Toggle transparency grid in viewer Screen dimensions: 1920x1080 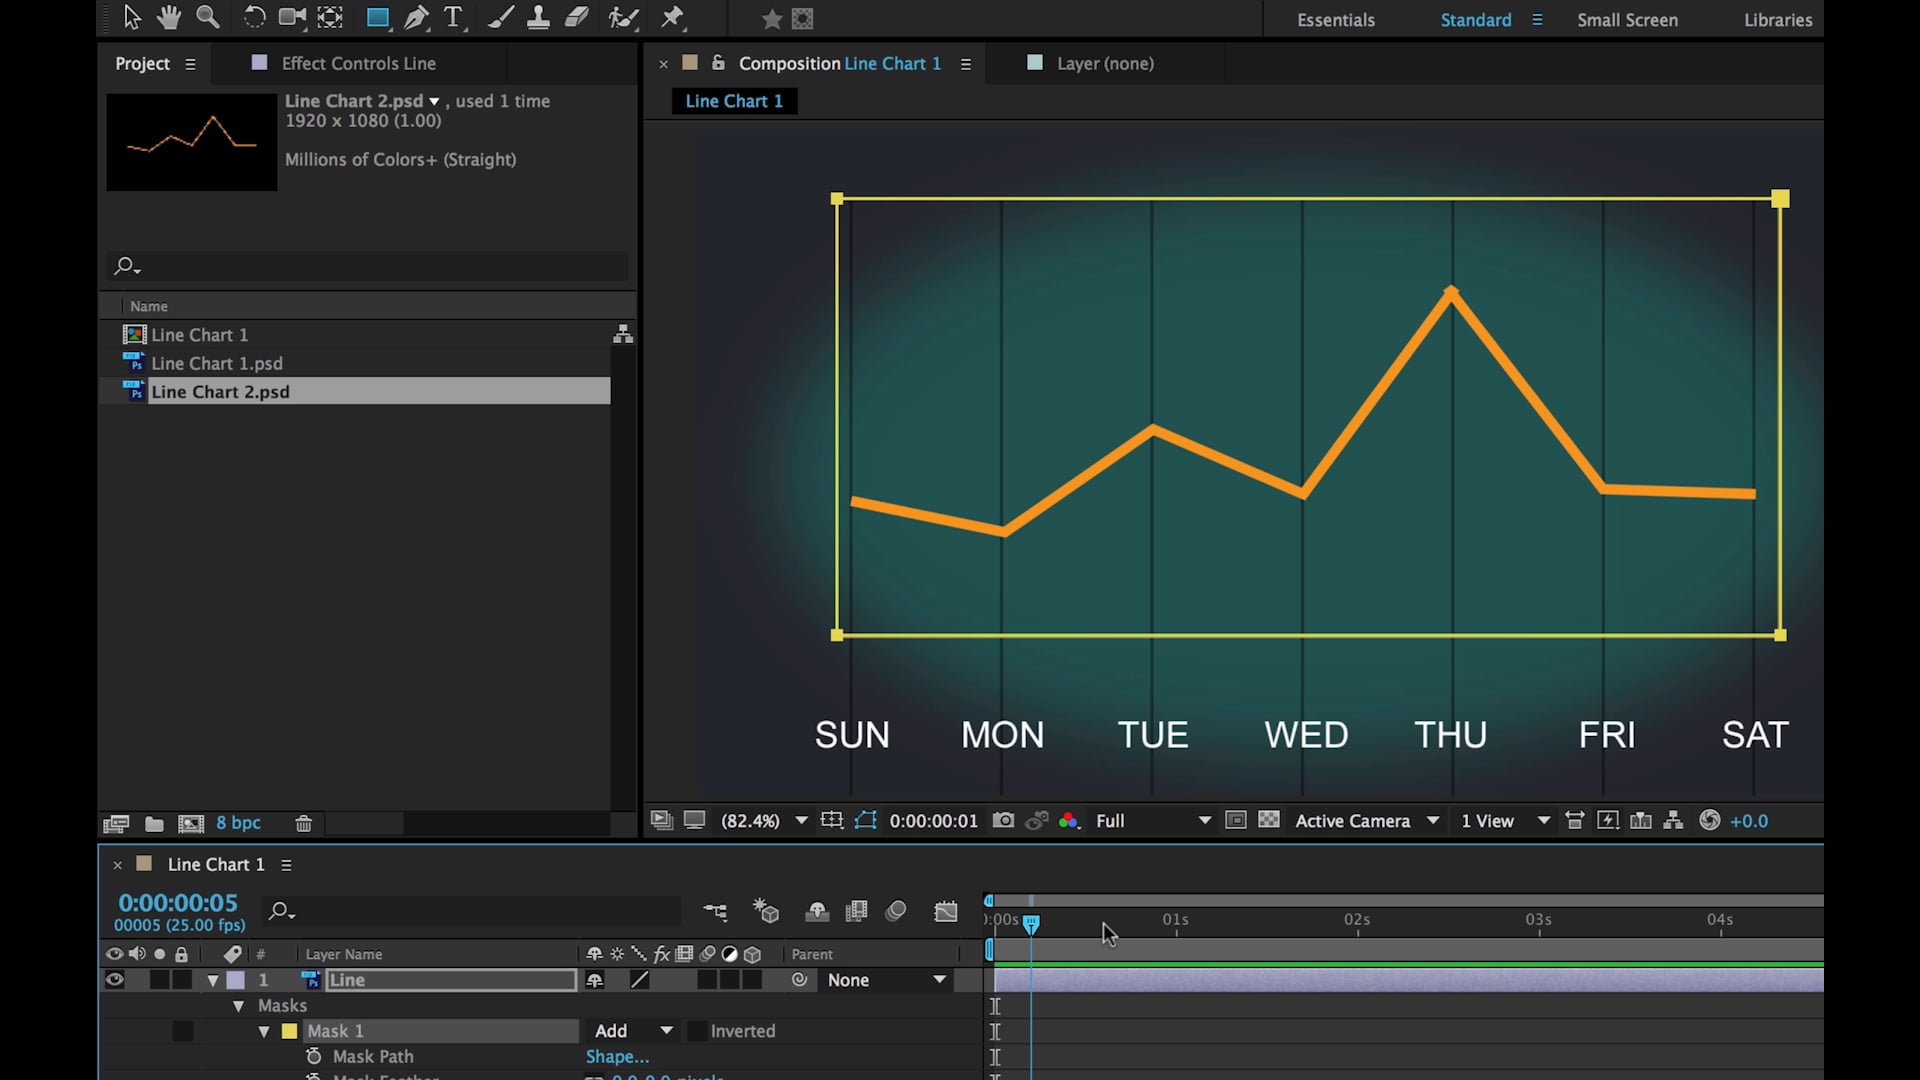[x=1269, y=820]
